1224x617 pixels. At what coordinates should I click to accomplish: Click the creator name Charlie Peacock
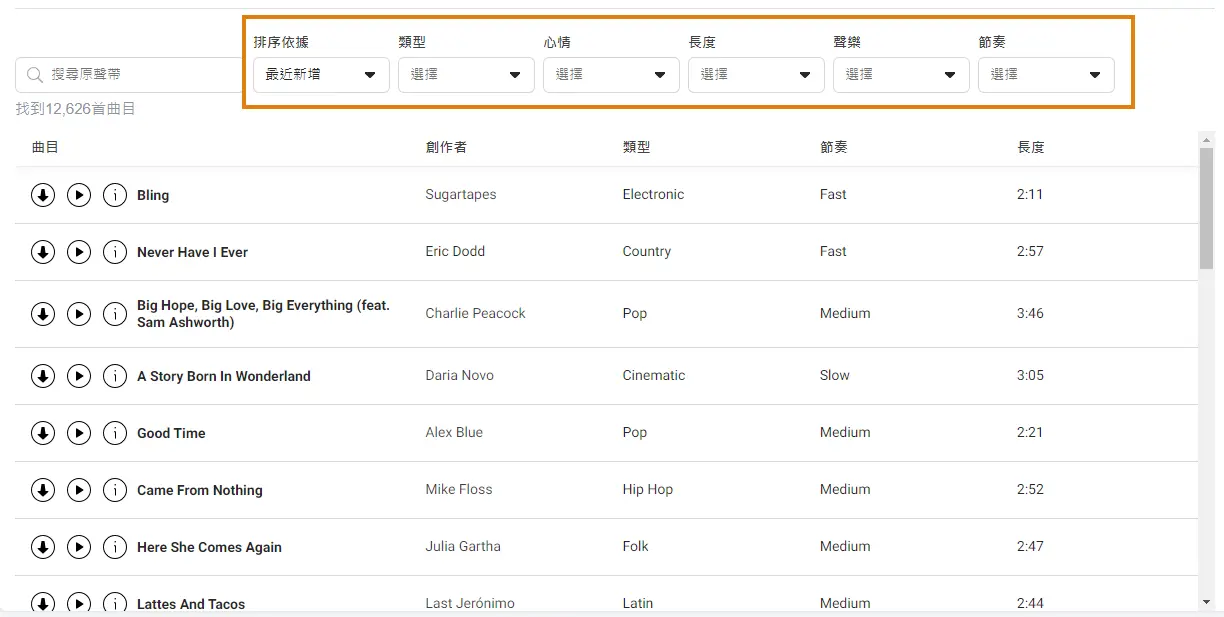(475, 313)
